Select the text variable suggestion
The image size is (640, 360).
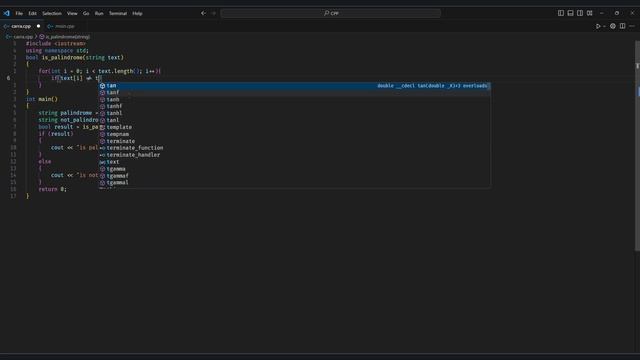coord(295,162)
